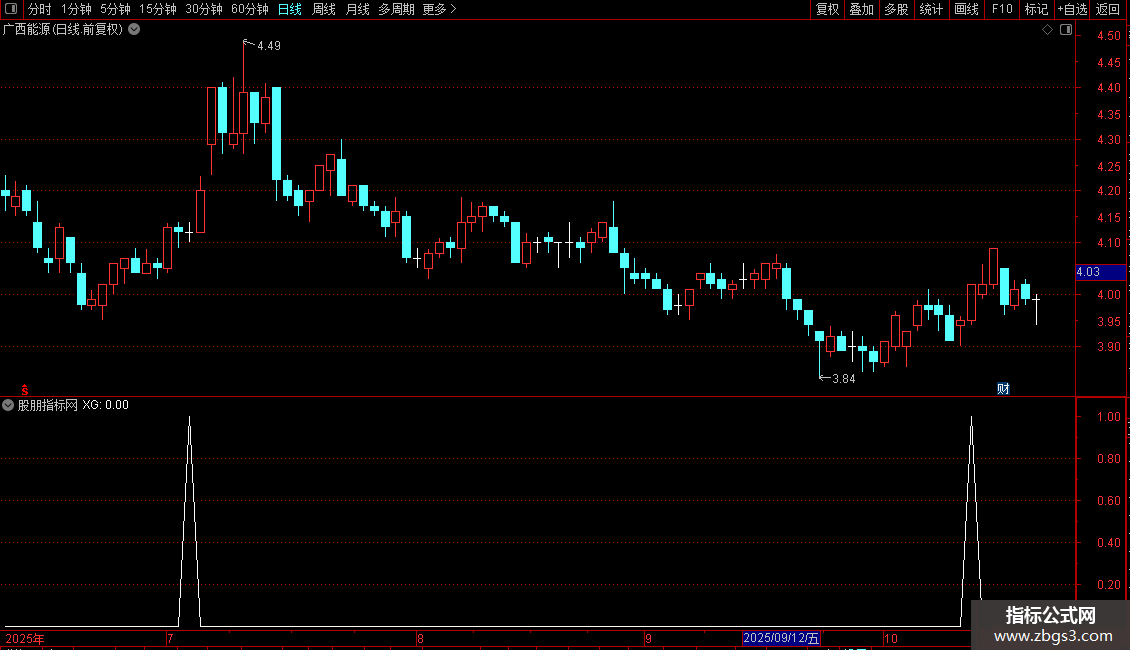Click the 复权 adjustment button
This screenshot has width=1130, height=650.
827,9
